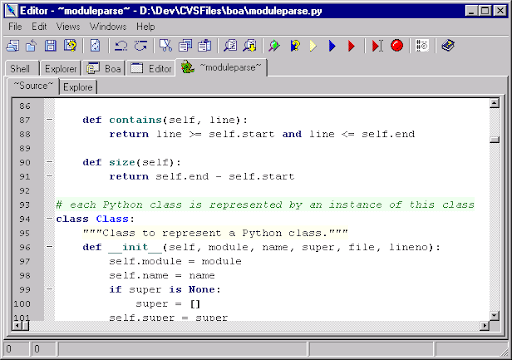Click the green magnifier profile icon
The image size is (512, 360).
(x=274, y=46)
